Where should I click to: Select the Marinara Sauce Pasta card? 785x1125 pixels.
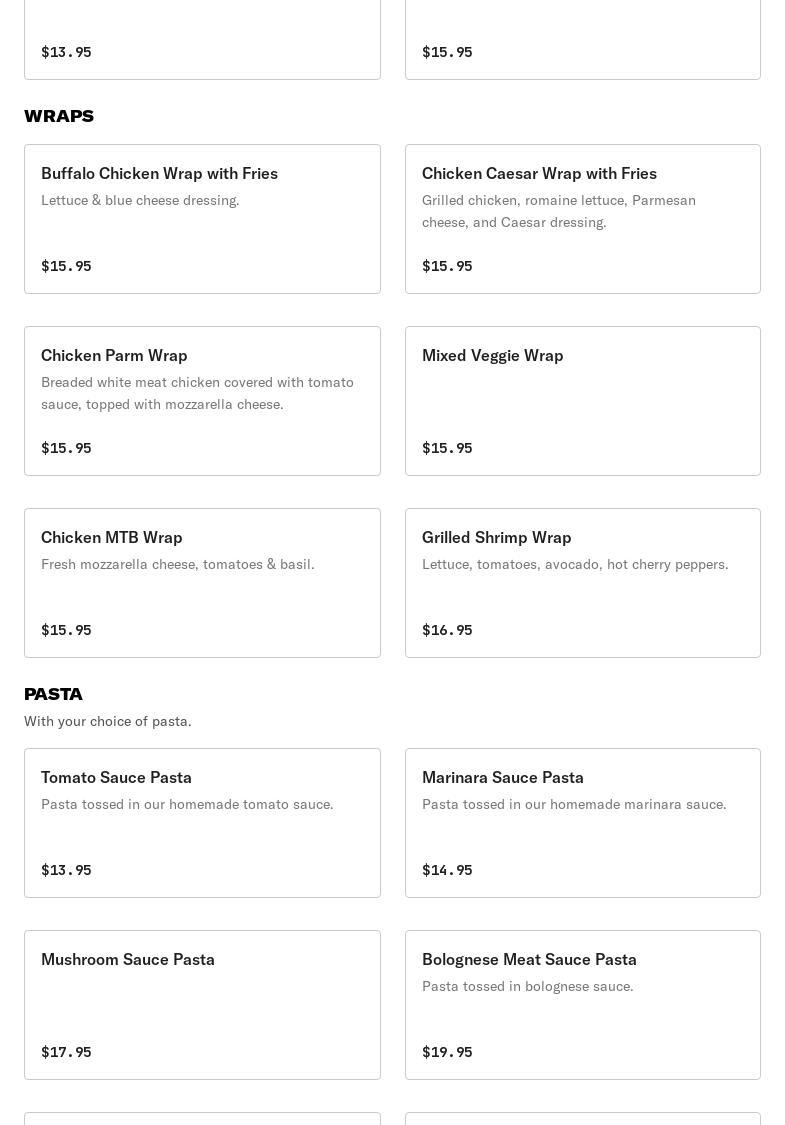(503, 778)
